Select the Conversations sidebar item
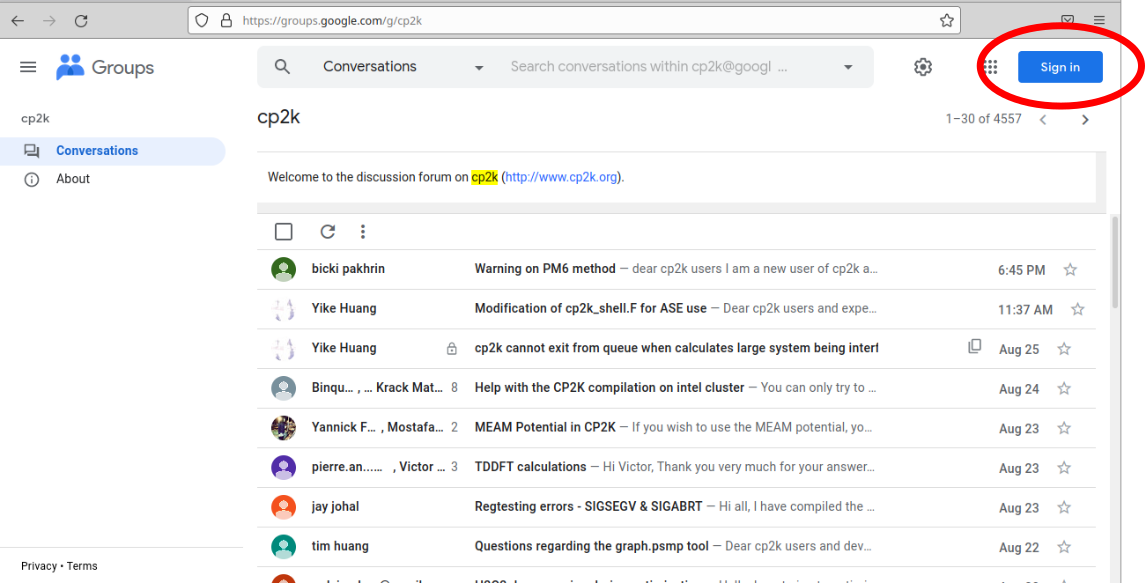The width and height of the screenshot is (1145, 583). 112,151
